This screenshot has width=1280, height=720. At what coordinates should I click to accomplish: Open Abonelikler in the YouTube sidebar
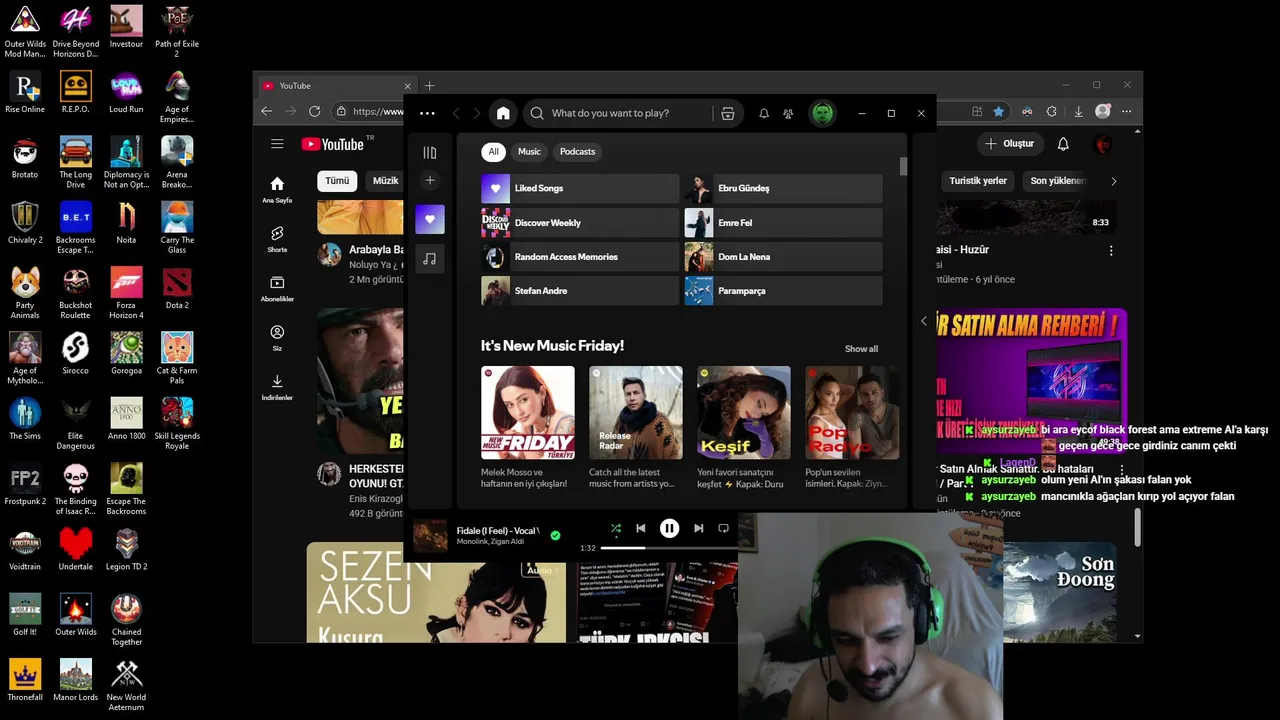tap(277, 289)
